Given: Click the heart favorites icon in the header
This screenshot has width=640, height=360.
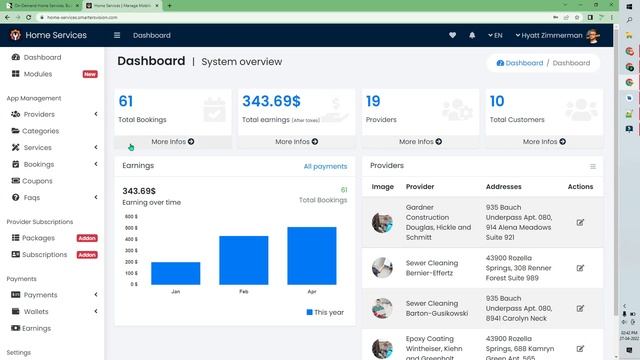Looking at the screenshot, I should (x=452, y=36).
